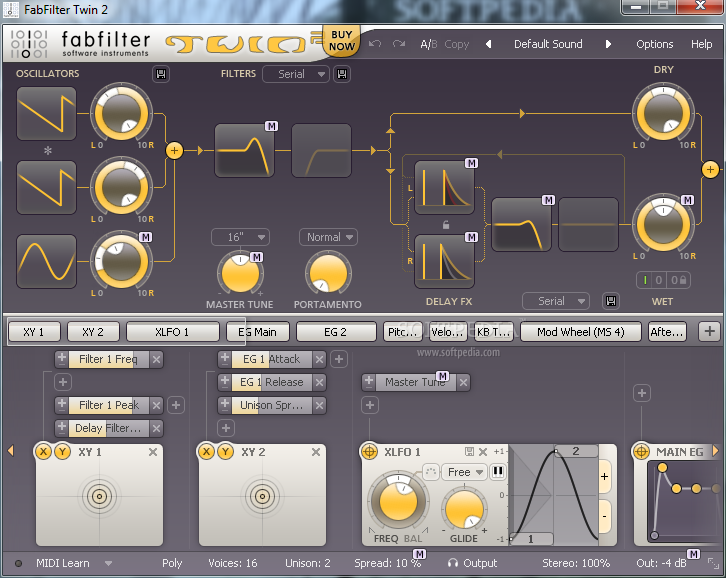This screenshot has height=578, width=726.
Task: Click the Copy A/B button
Action: pyautogui.click(x=457, y=44)
